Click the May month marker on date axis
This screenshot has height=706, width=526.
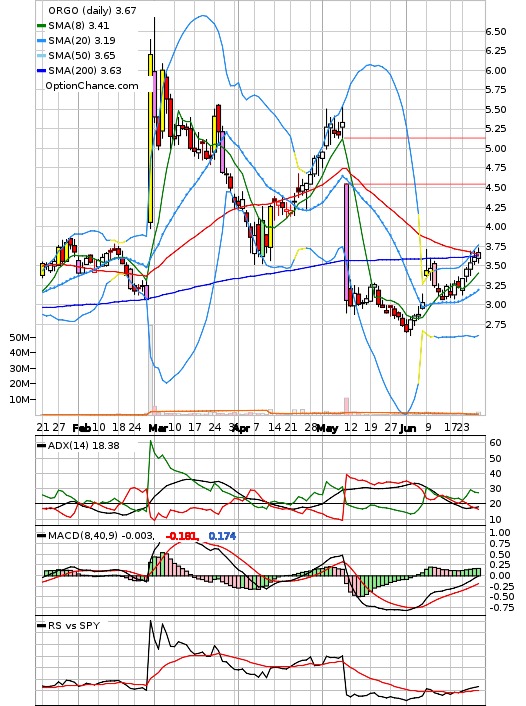[x=327, y=428]
